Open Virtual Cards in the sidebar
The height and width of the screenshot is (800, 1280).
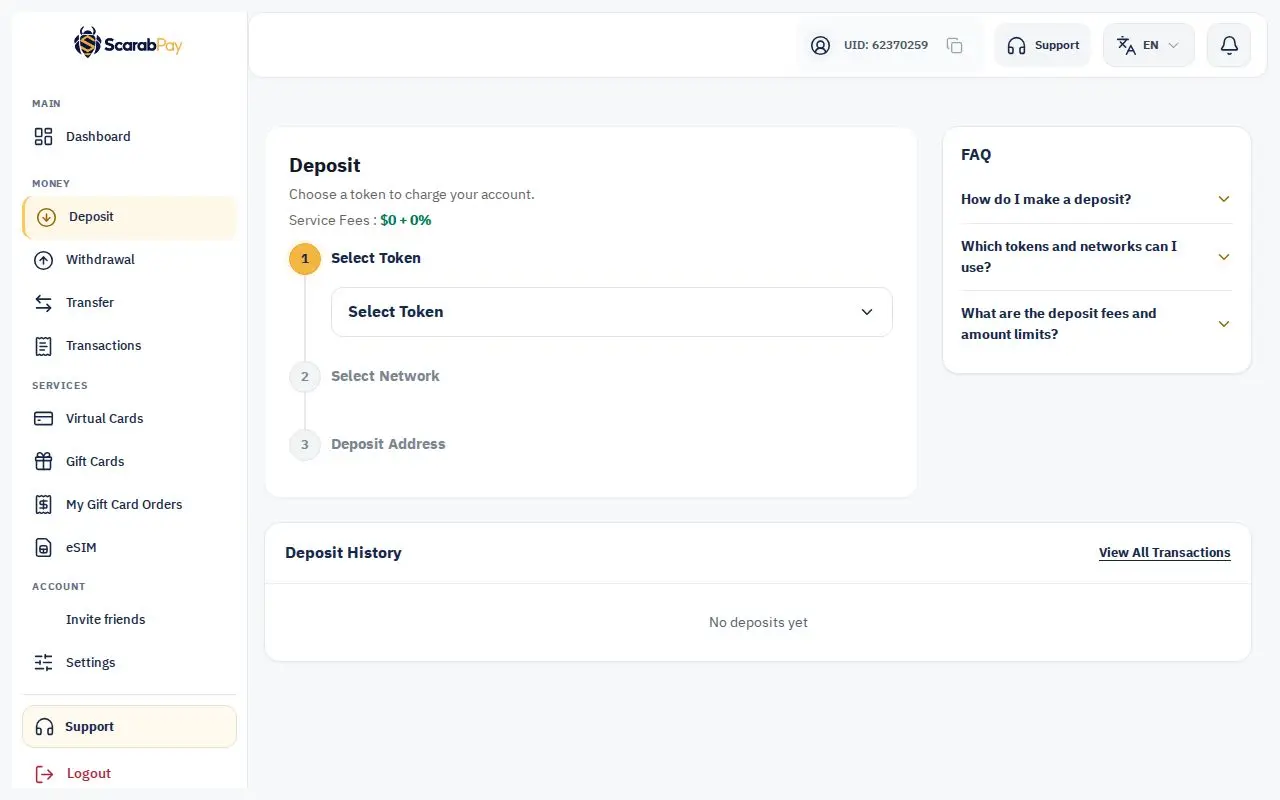[x=129, y=419]
